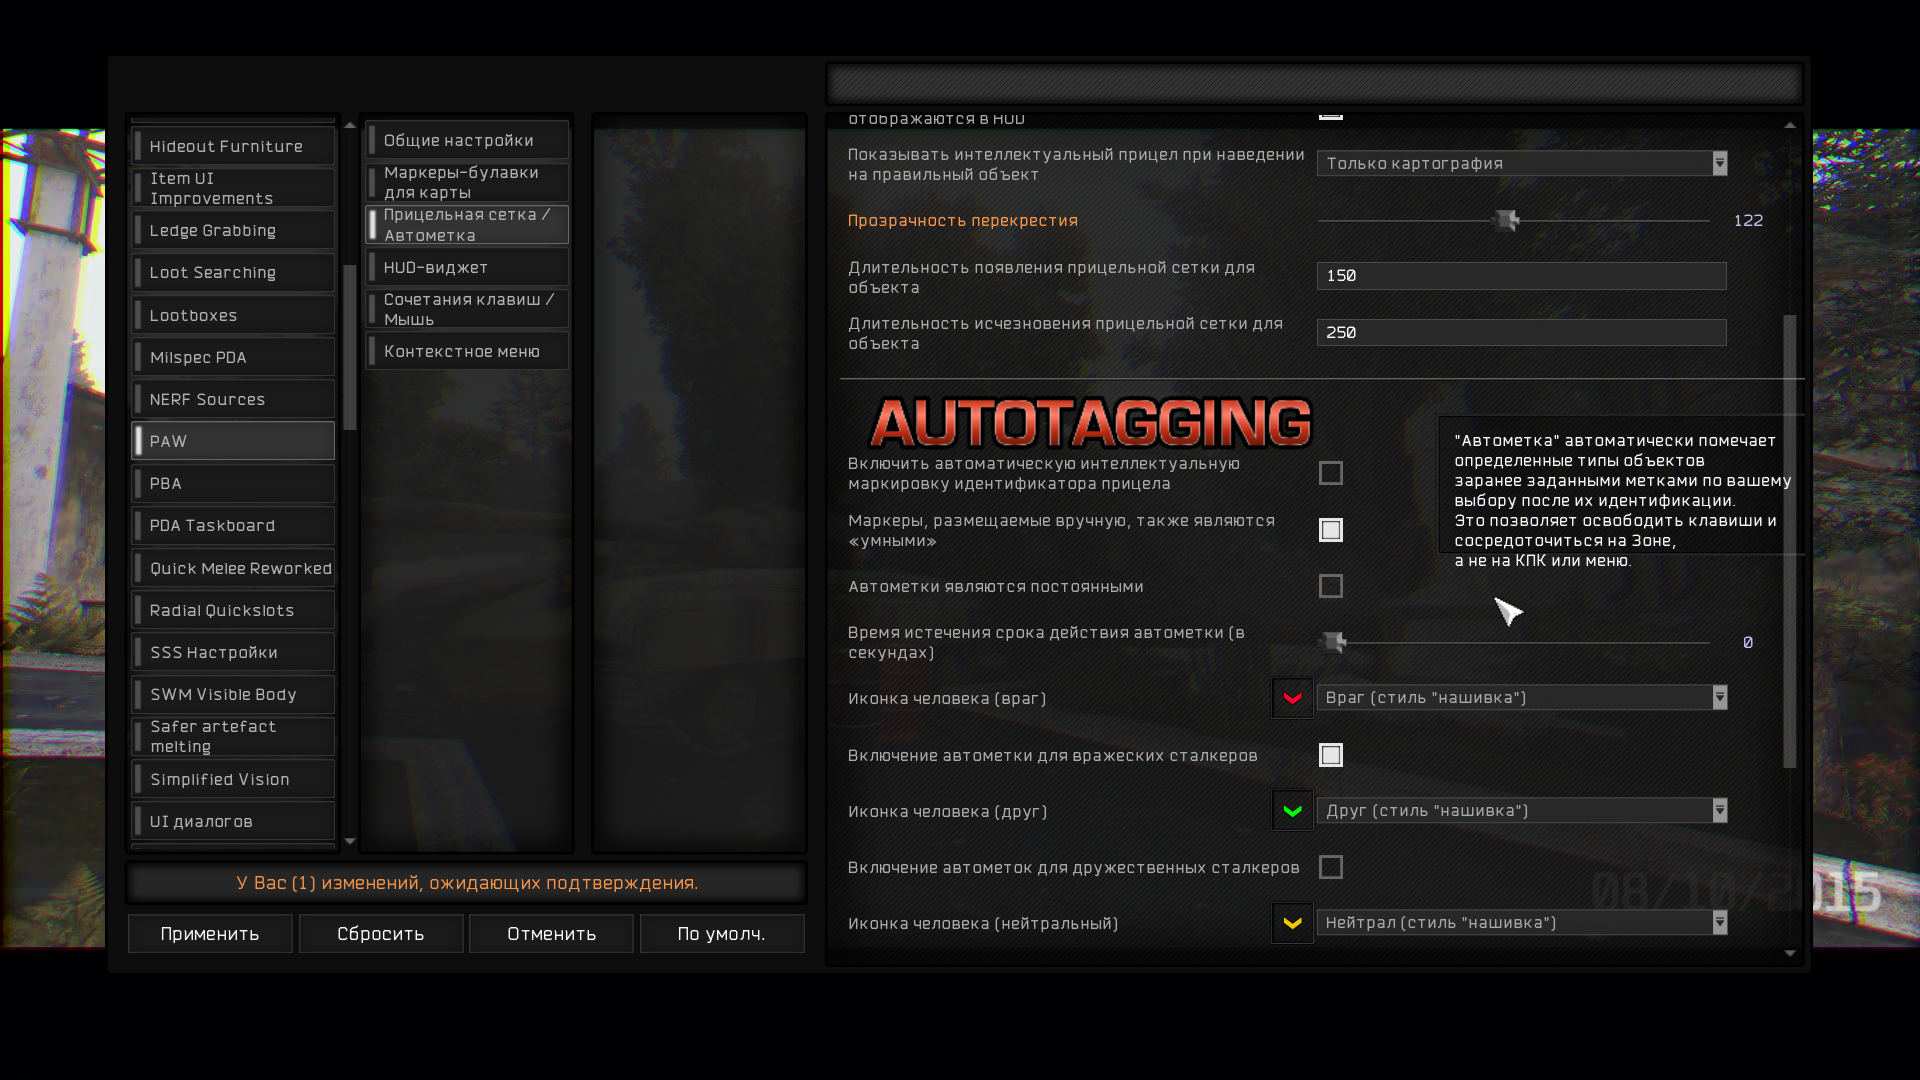1920x1080 pixels.
Task: Click the yellow neutral chevron icon preview
Action: (x=1292, y=923)
